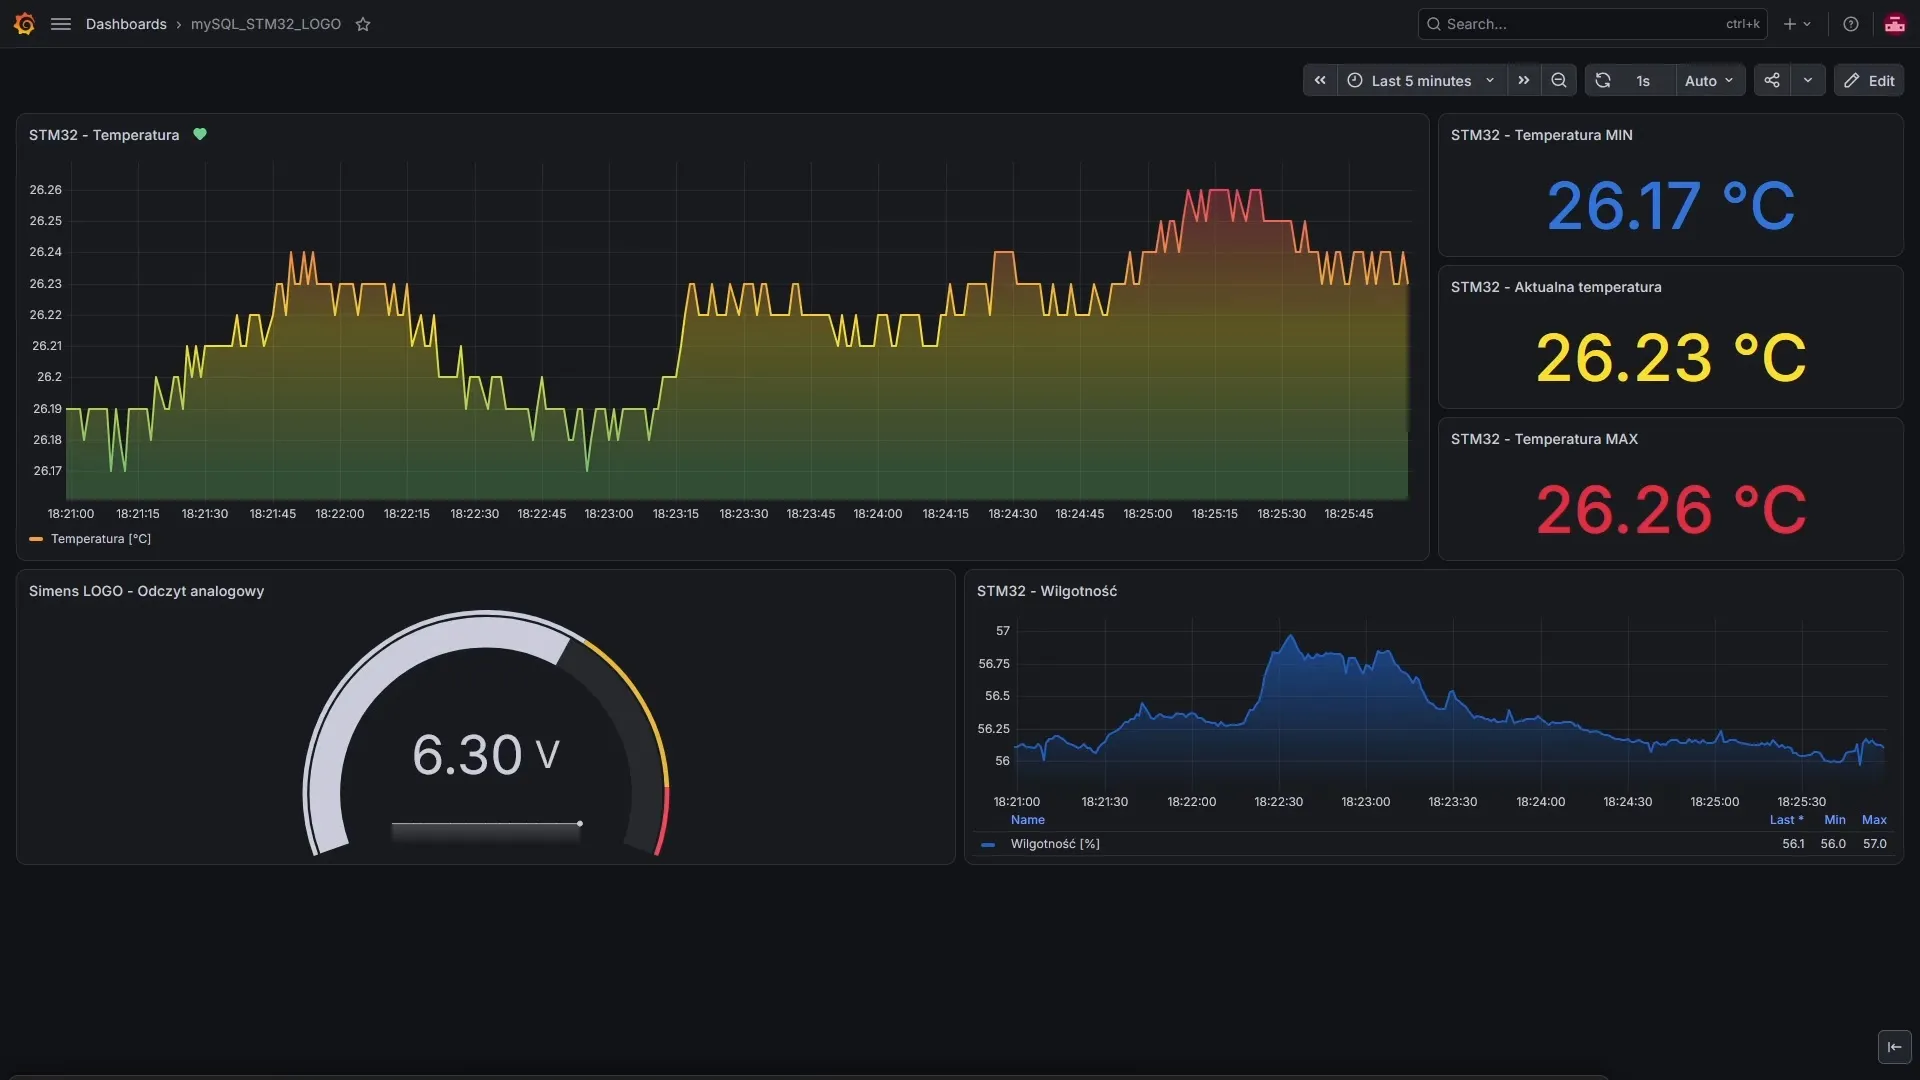The width and height of the screenshot is (1920, 1080).
Task: Sort legend by Min column
Action: point(1835,820)
